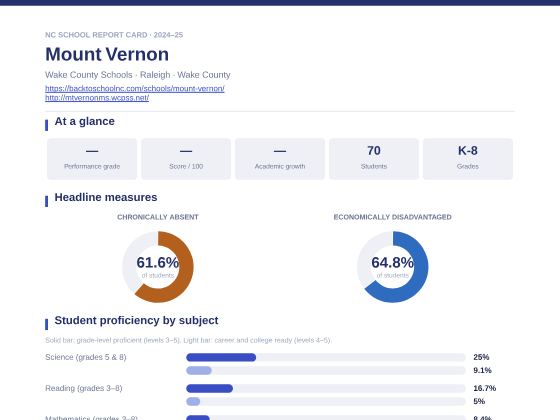The width and height of the screenshot is (560, 420).
Task: Click the 9.1% Science value
Action: click(x=482, y=370)
